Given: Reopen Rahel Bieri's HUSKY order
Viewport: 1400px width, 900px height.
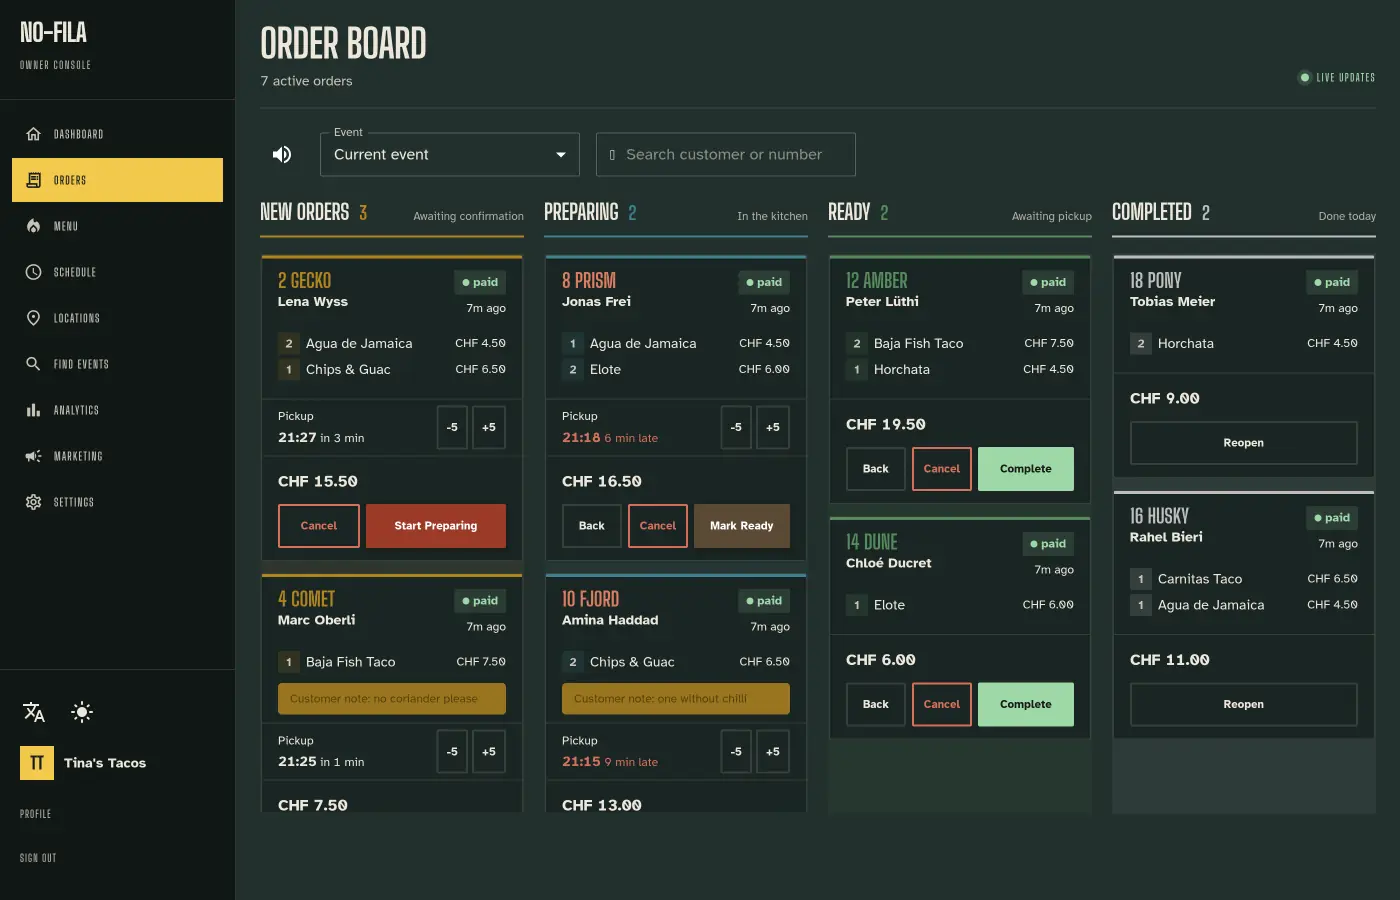Looking at the screenshot, I should click(x=1244, y=704).
